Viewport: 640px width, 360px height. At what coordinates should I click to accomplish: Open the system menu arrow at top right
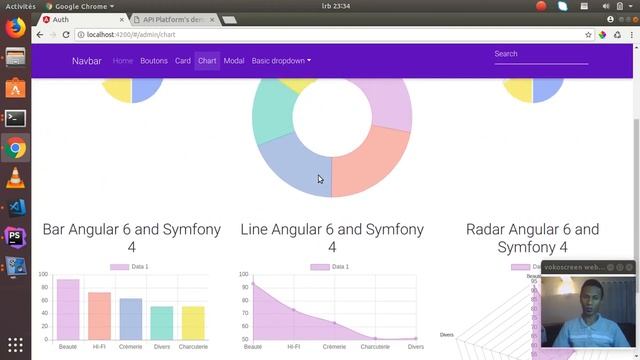coord(631,6)
